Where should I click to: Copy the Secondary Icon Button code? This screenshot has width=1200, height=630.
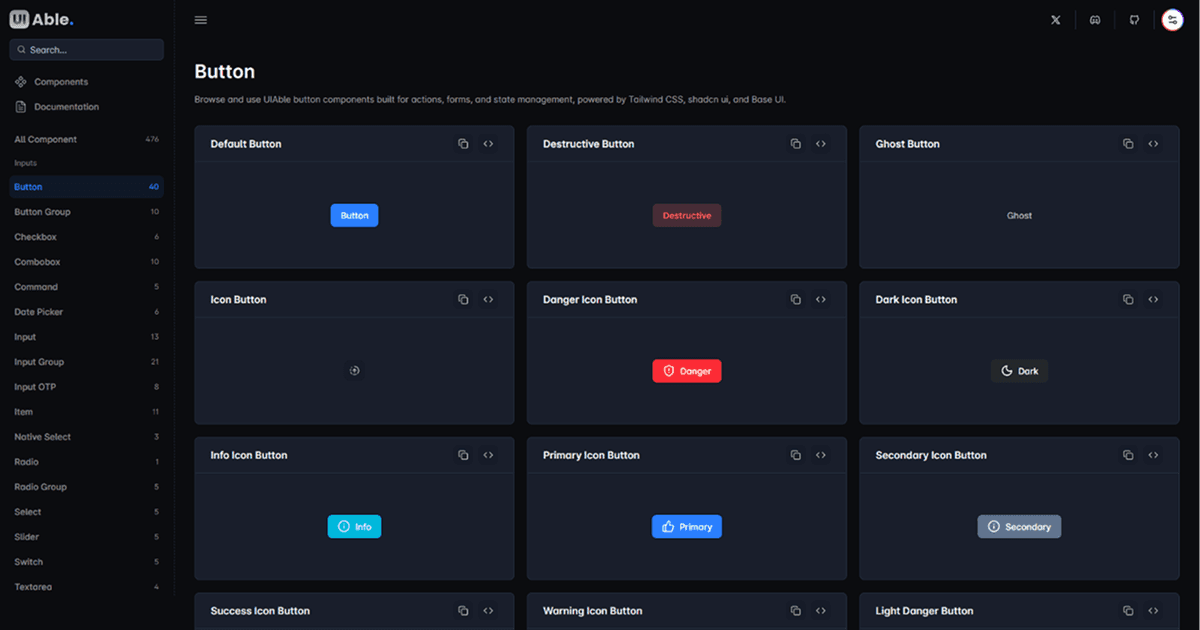coord(1128,455)
